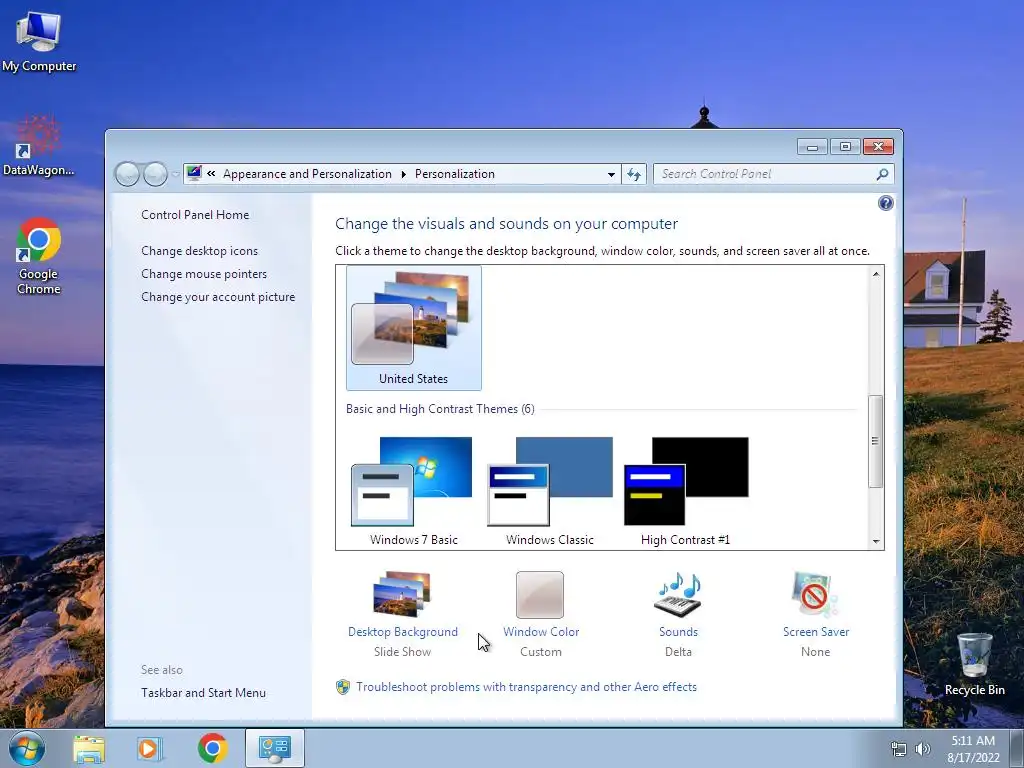Image resolution: width=1024 pixels, height=768 pixels.
Task: Click the volume speaker tray icon
Action: [x=923, y=749]
